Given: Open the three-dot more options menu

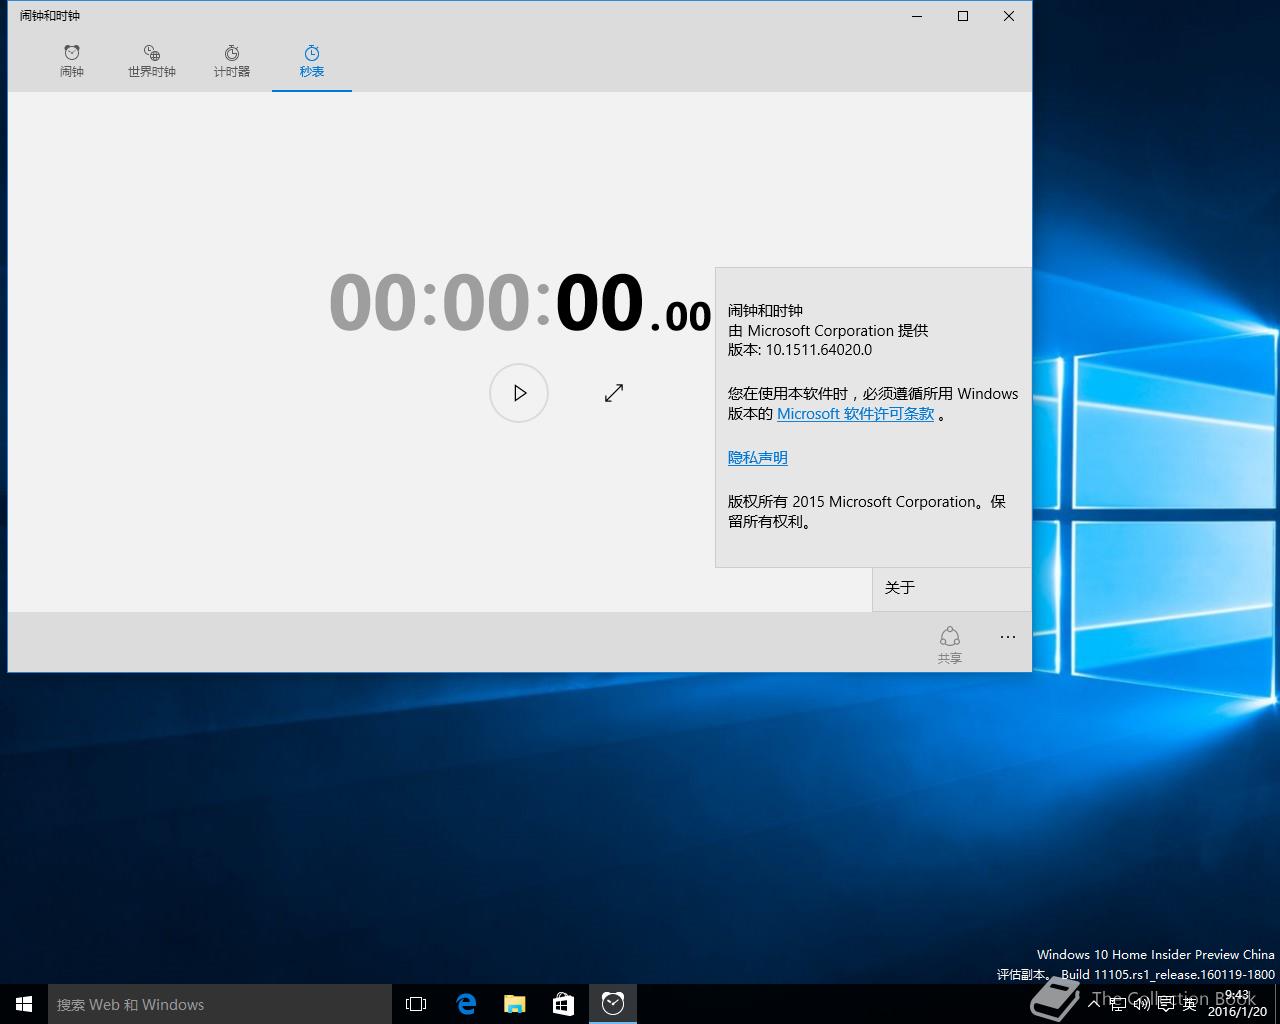Looking at the screenshot, I should [x=1007, y=637].
